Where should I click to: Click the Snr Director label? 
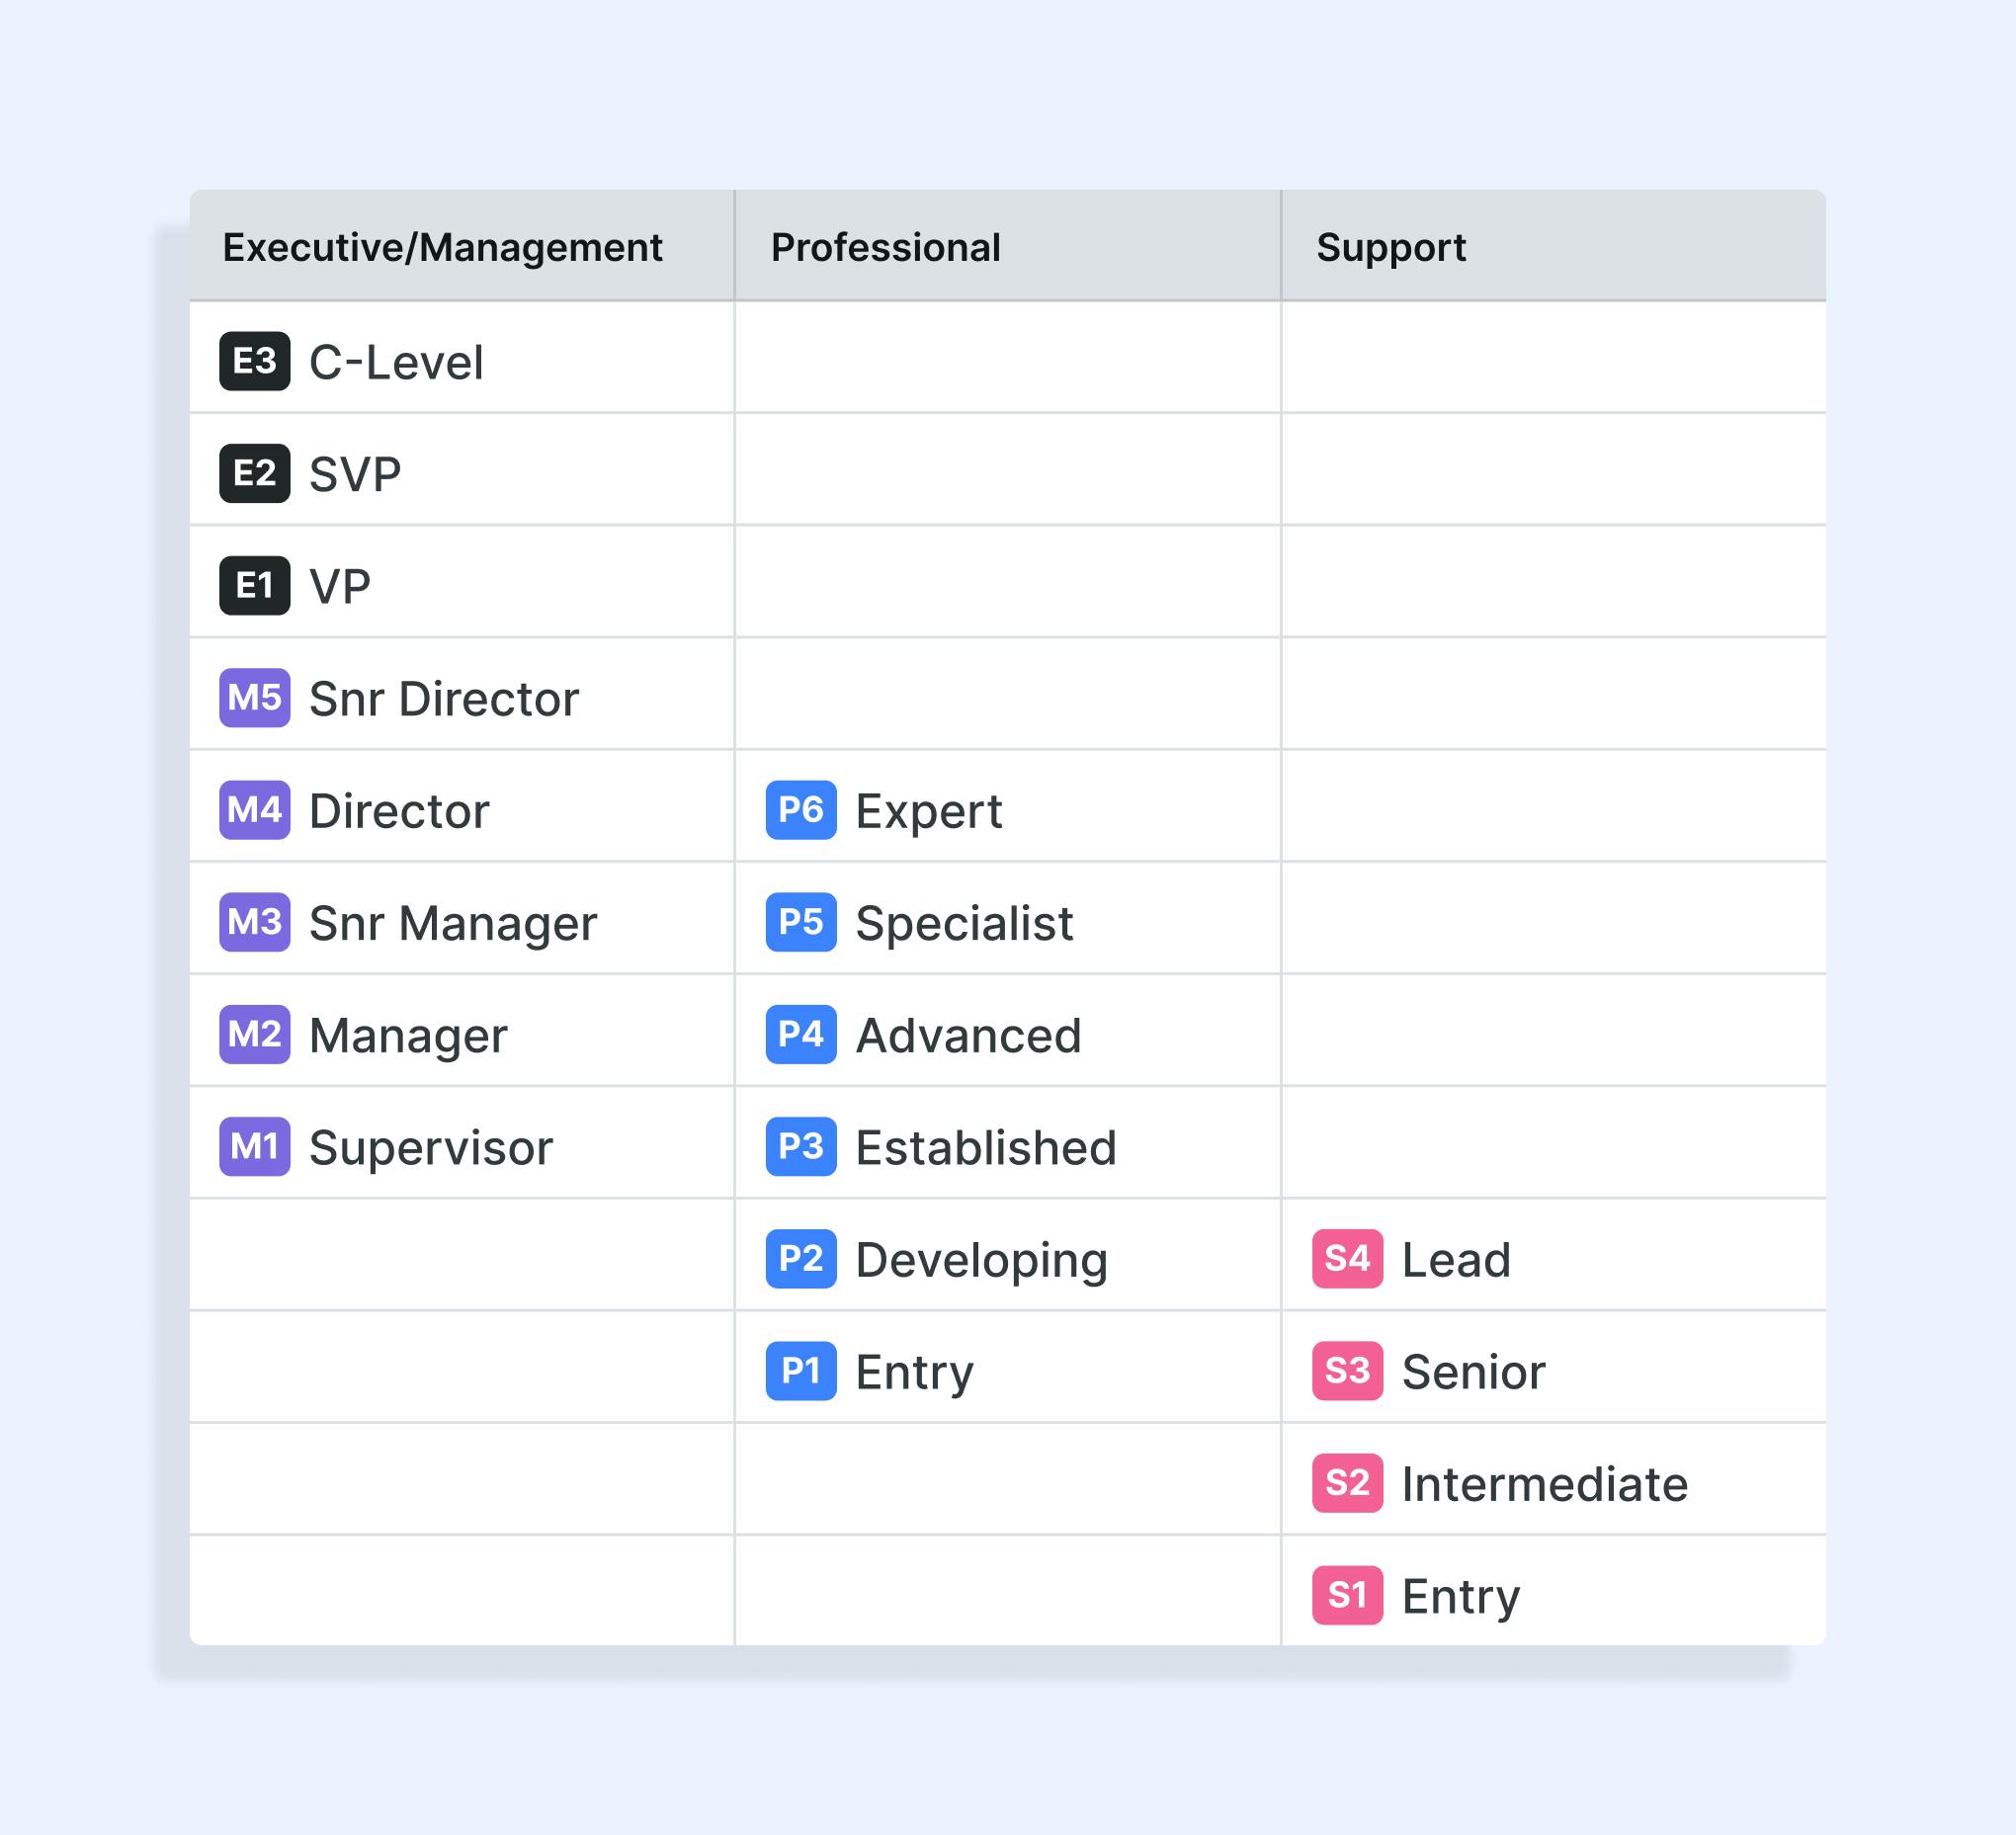[444, 698]
